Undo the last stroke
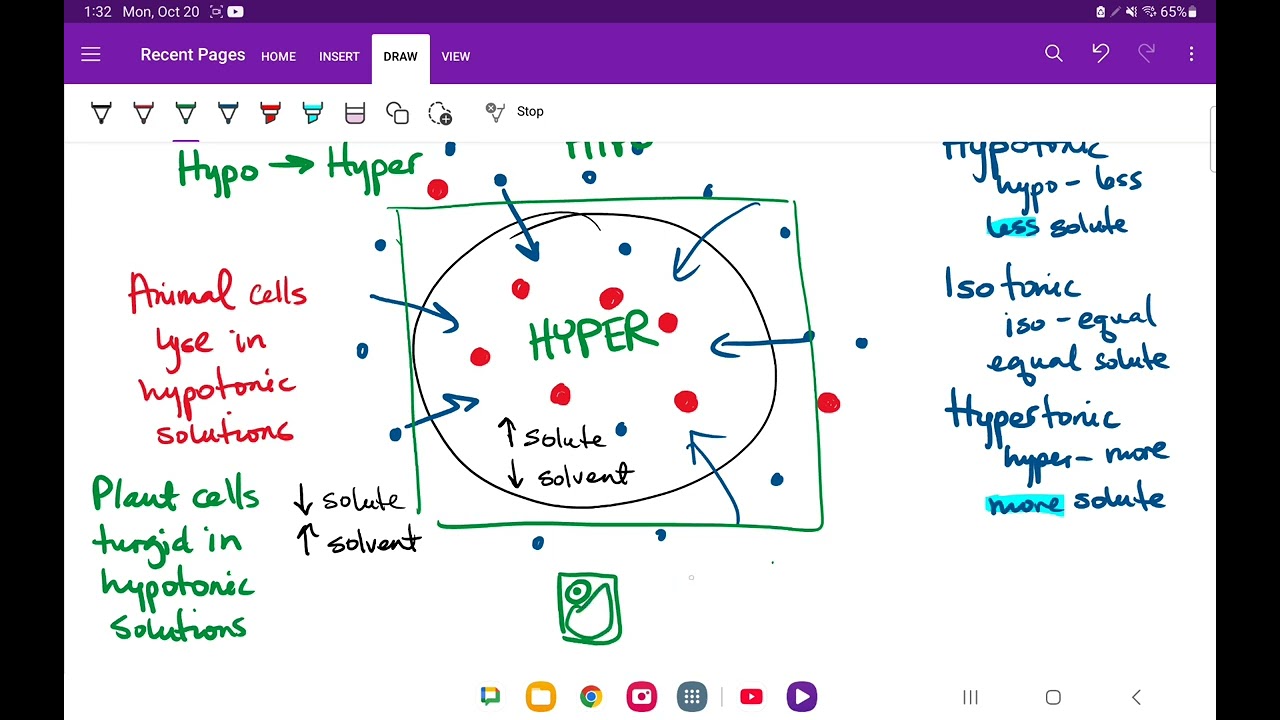1280x720 pixels. [x=1100, y=54]
